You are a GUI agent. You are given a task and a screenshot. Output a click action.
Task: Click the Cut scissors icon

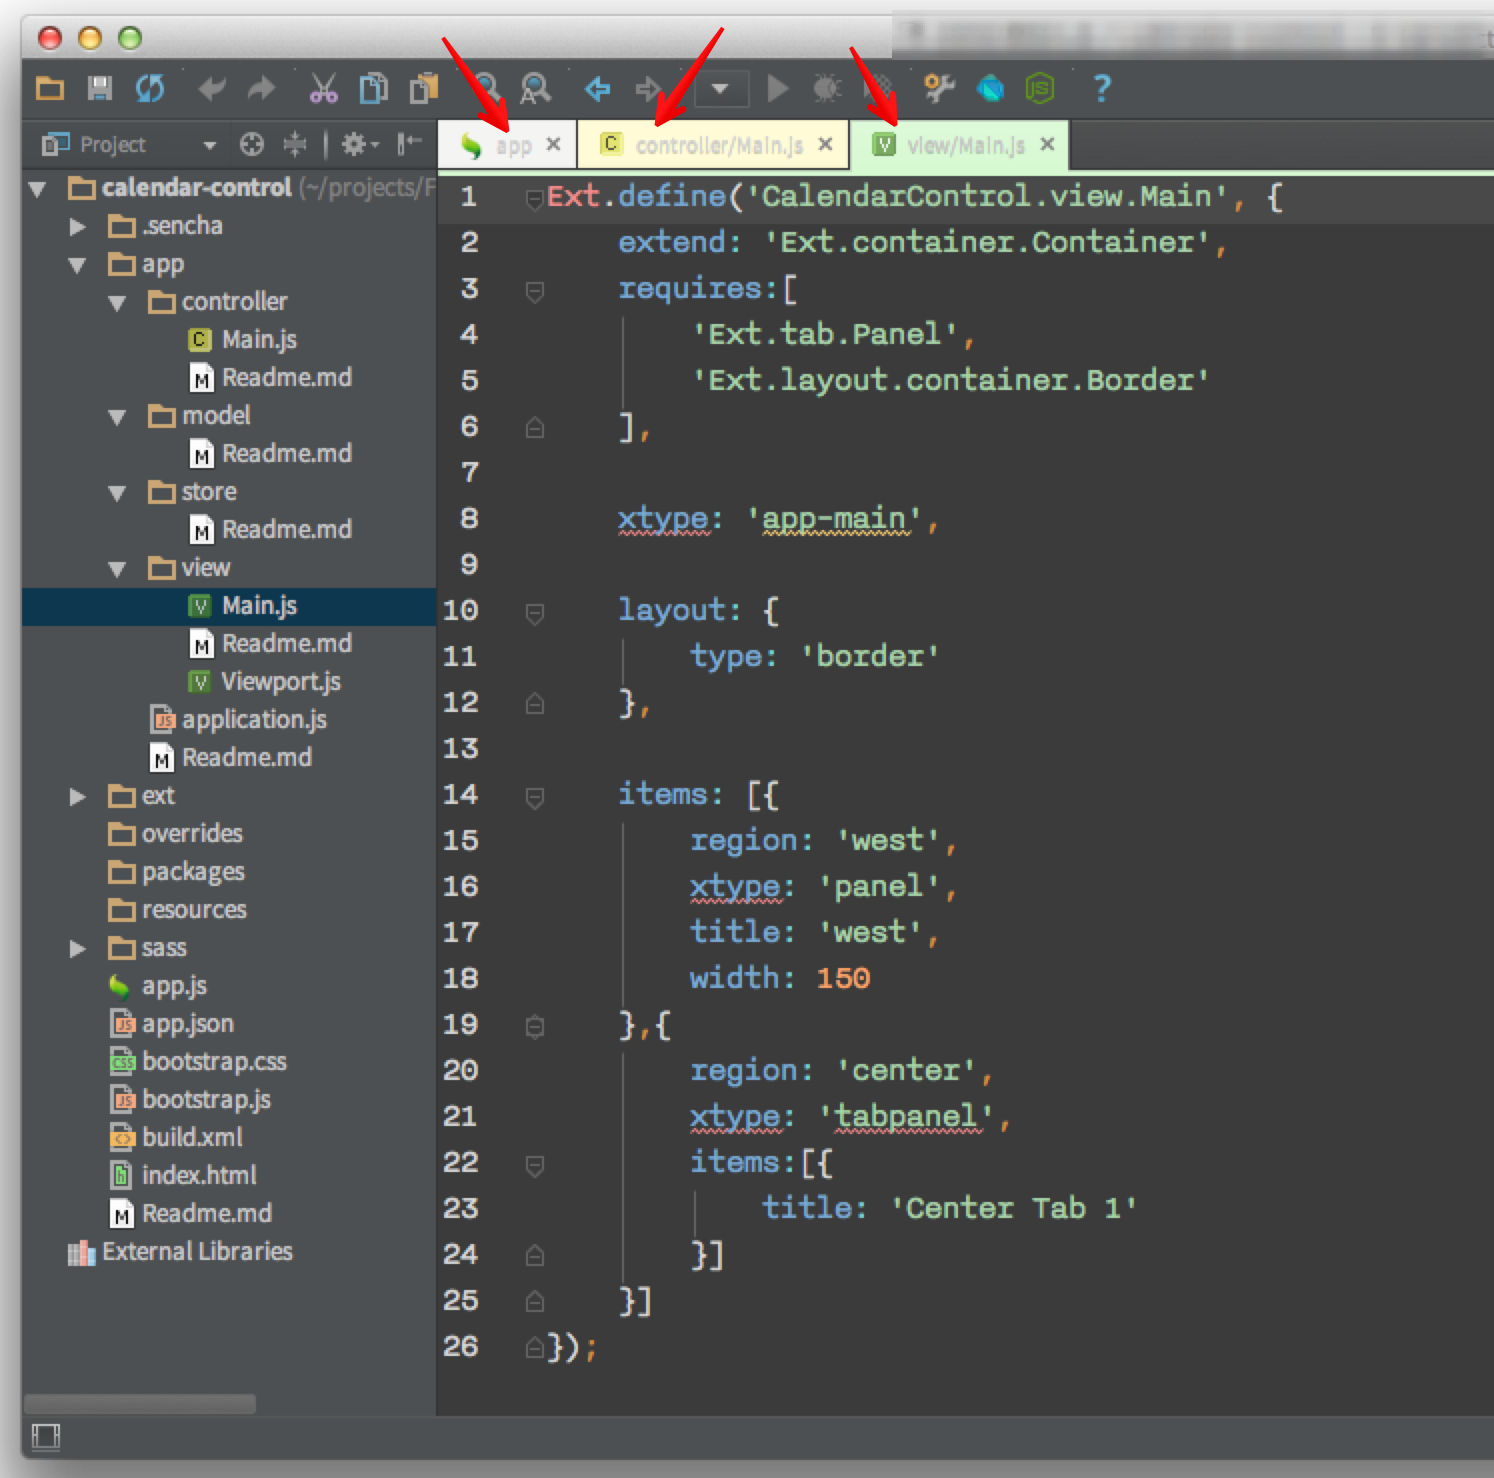pyautogui.click(x=323, y=89)
